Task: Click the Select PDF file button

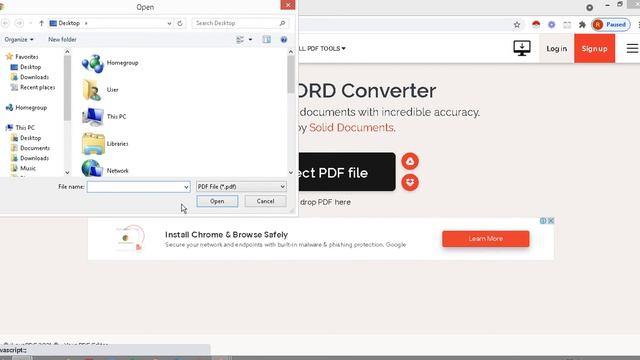Action: pyautogui.click(x=347, y=172)
